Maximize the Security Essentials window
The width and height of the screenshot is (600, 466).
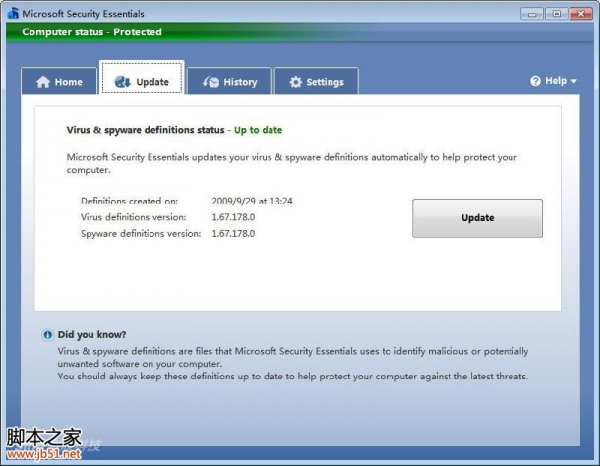click(x=557, y=14)
